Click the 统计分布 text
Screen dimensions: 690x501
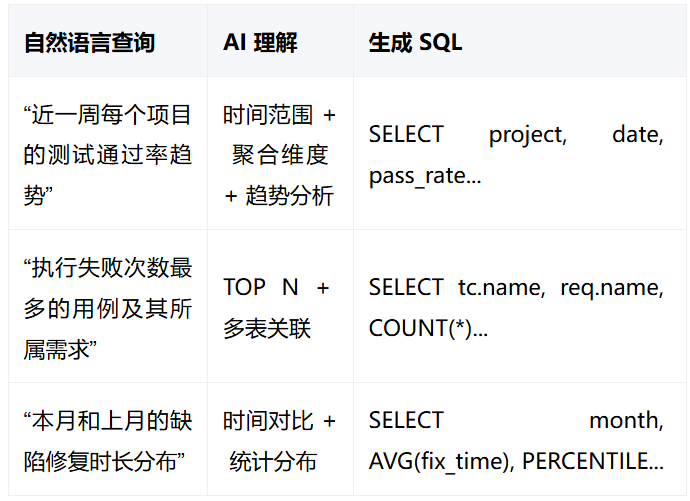[x=273, y=462]
